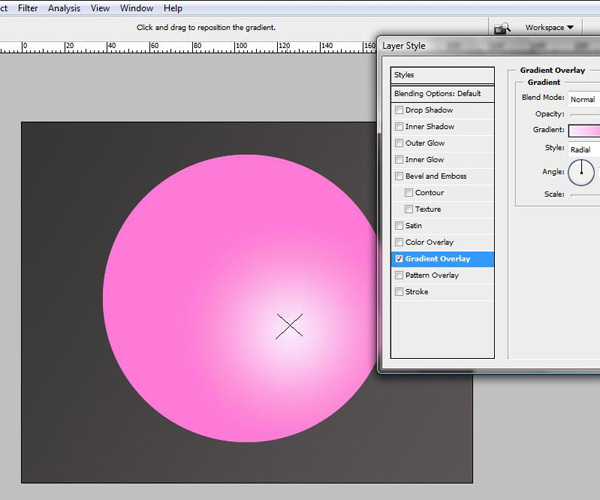Select the Bevel and Emboss row label
This screenshot has height=500, width=600.
point(436,176)
